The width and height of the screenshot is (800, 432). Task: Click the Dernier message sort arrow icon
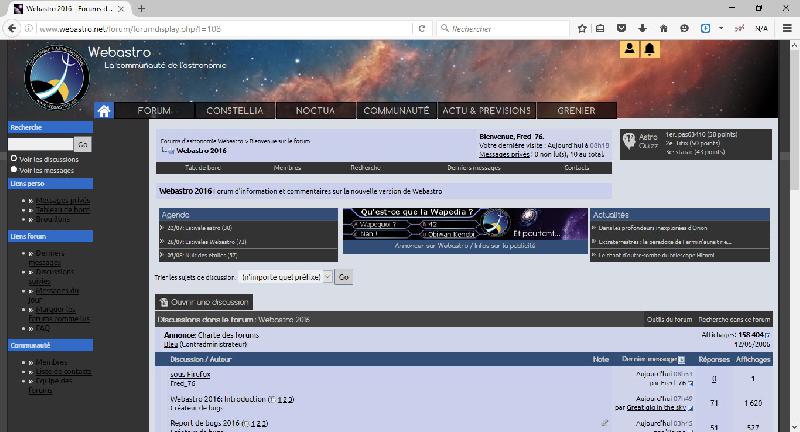coord(681,360)
